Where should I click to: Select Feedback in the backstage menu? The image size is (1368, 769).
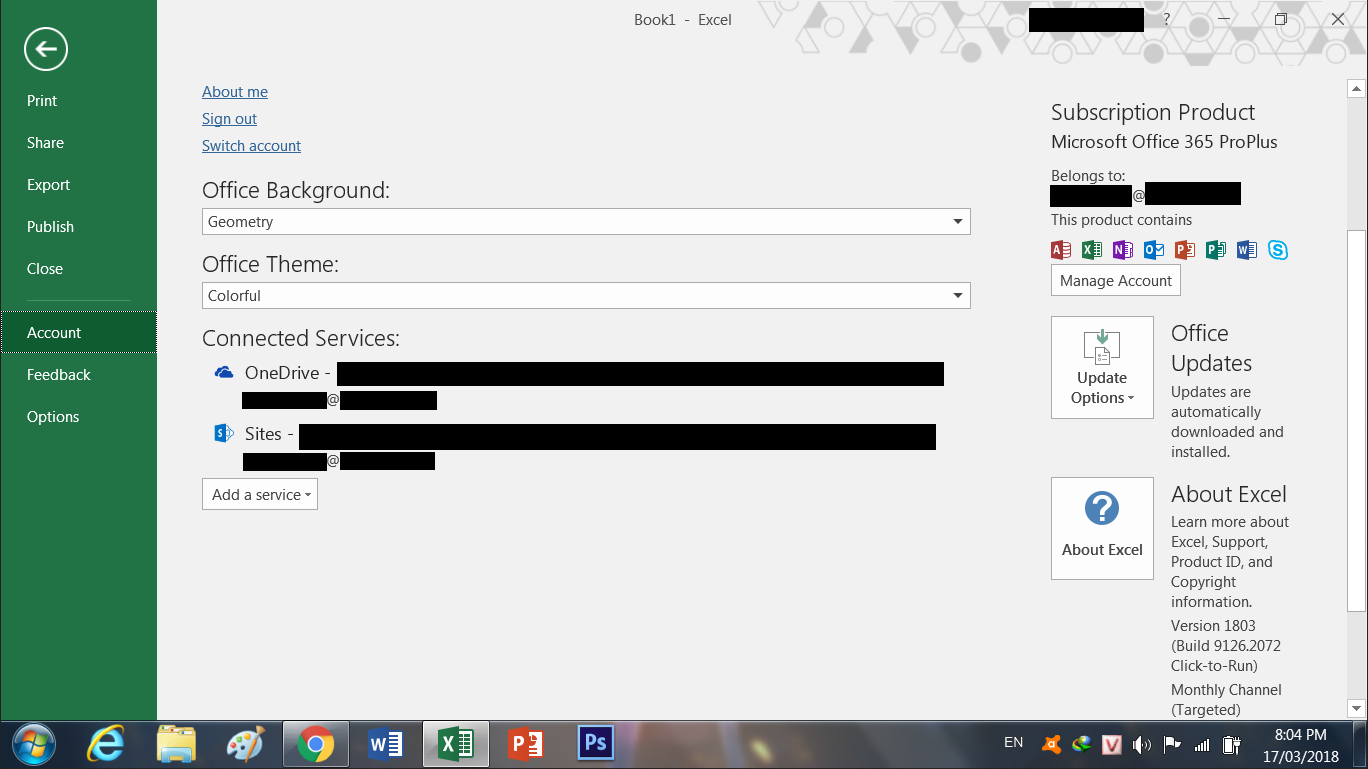coord(78,375)
